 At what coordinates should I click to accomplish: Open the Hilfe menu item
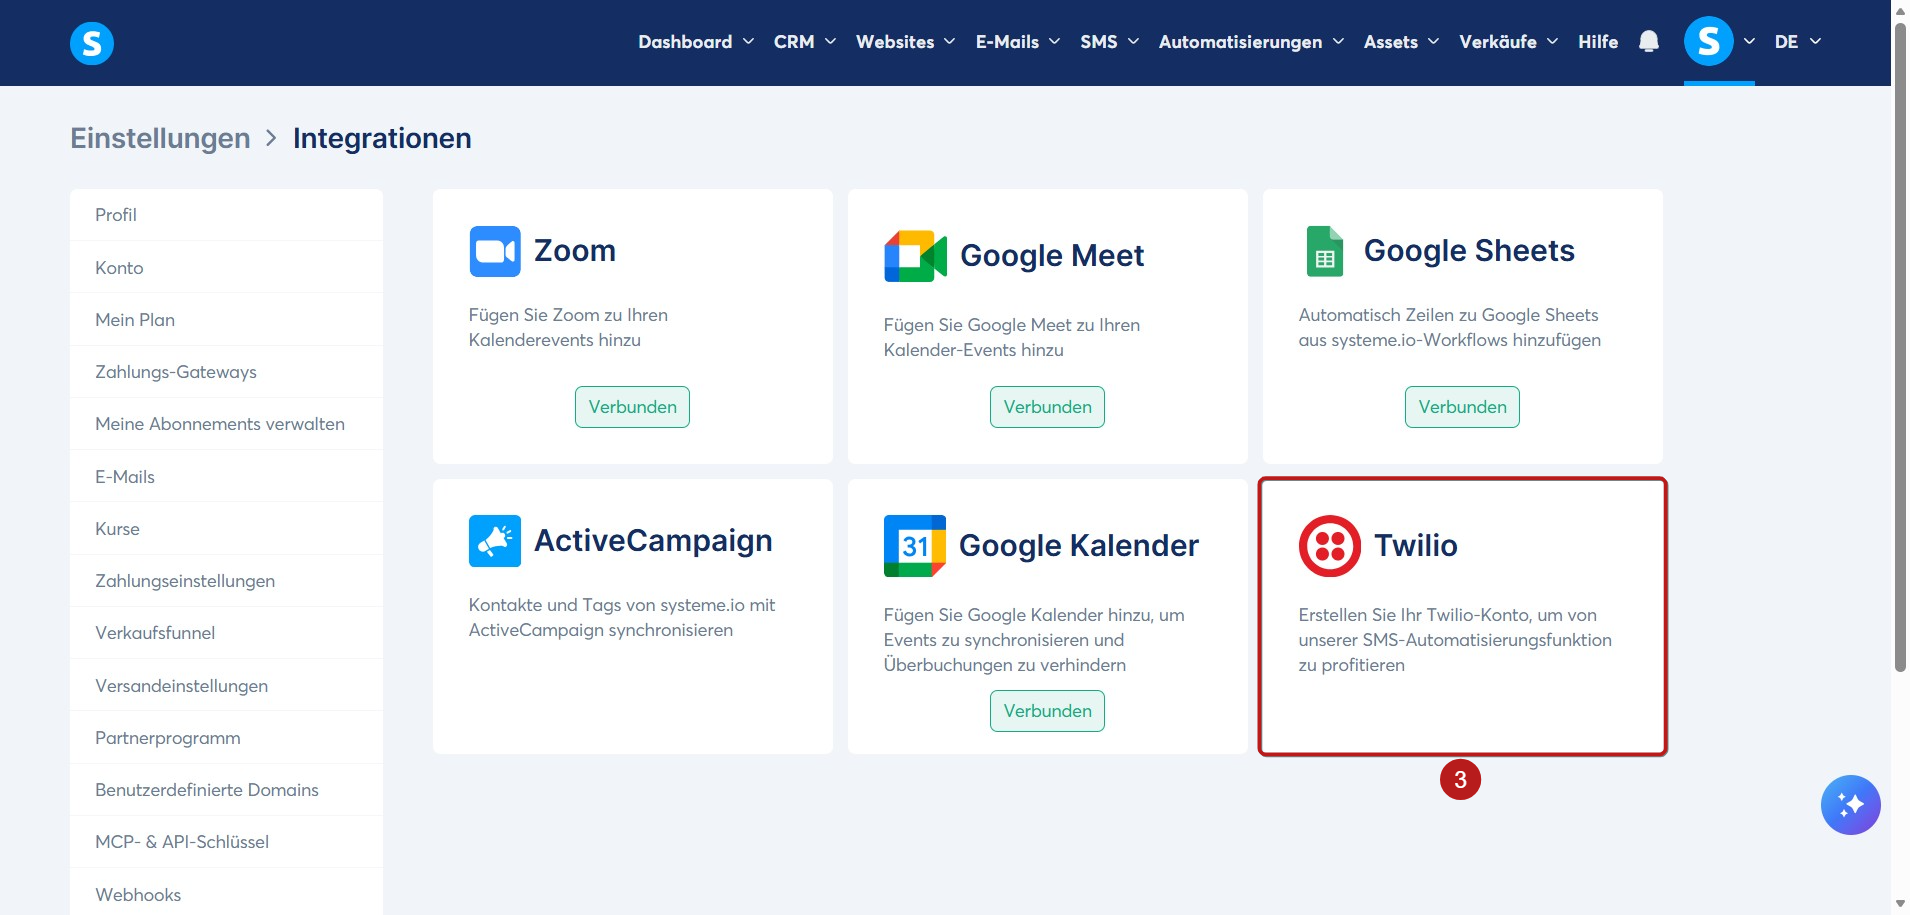(x=1598, y=42)
